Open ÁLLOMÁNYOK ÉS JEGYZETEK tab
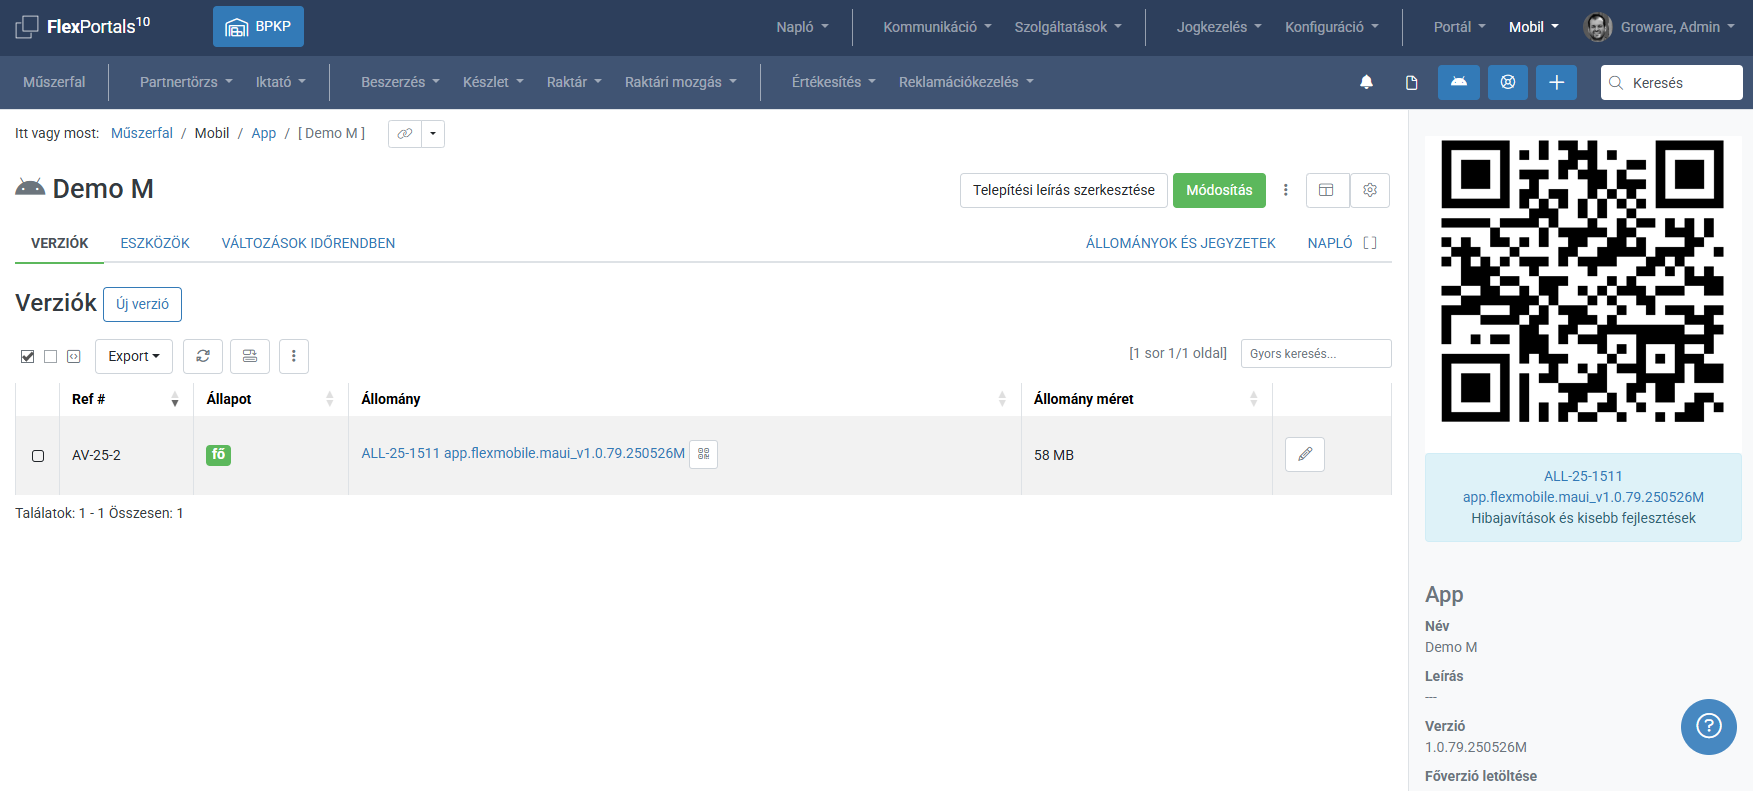Image resolution: width=1753 pixels, height=791 pixels. 1181,243
